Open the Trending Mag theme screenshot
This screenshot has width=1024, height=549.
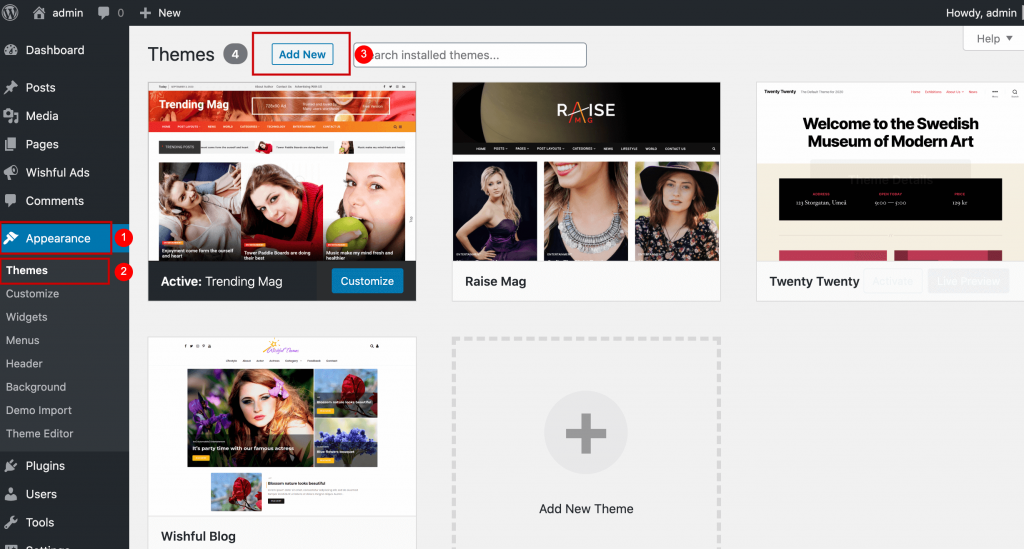click(282, 172)
